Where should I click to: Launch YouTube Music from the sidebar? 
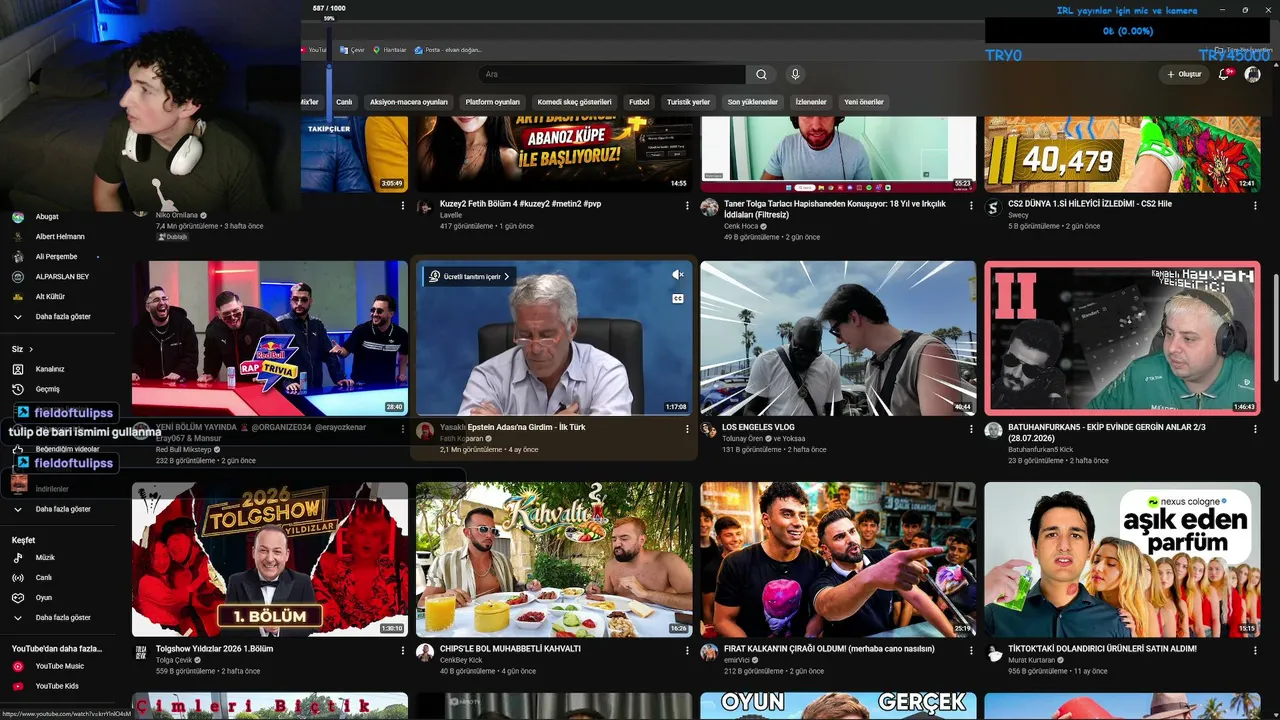(60, 666)
